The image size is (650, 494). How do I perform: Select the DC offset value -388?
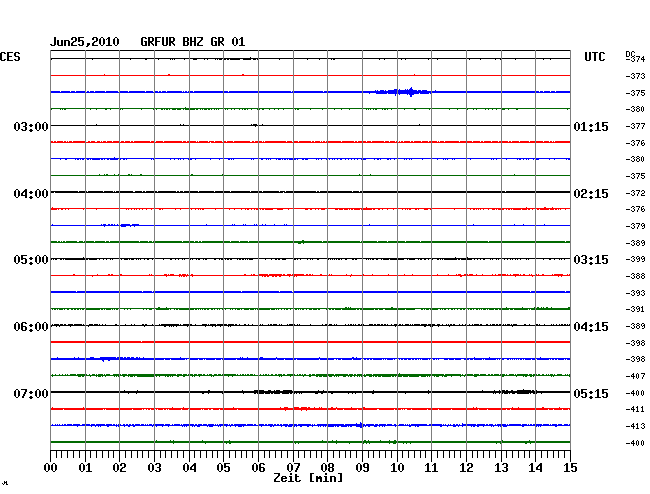click(635, 276)
